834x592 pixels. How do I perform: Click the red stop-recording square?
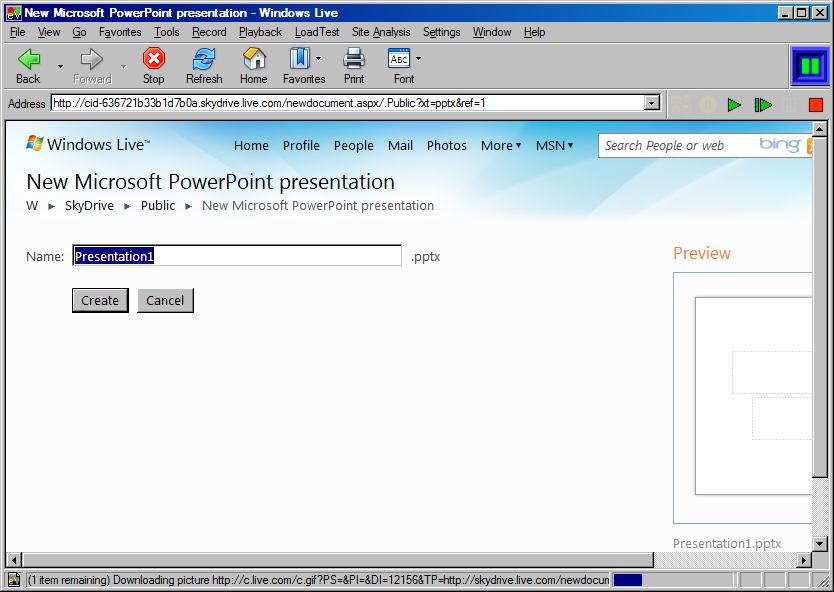815,105
